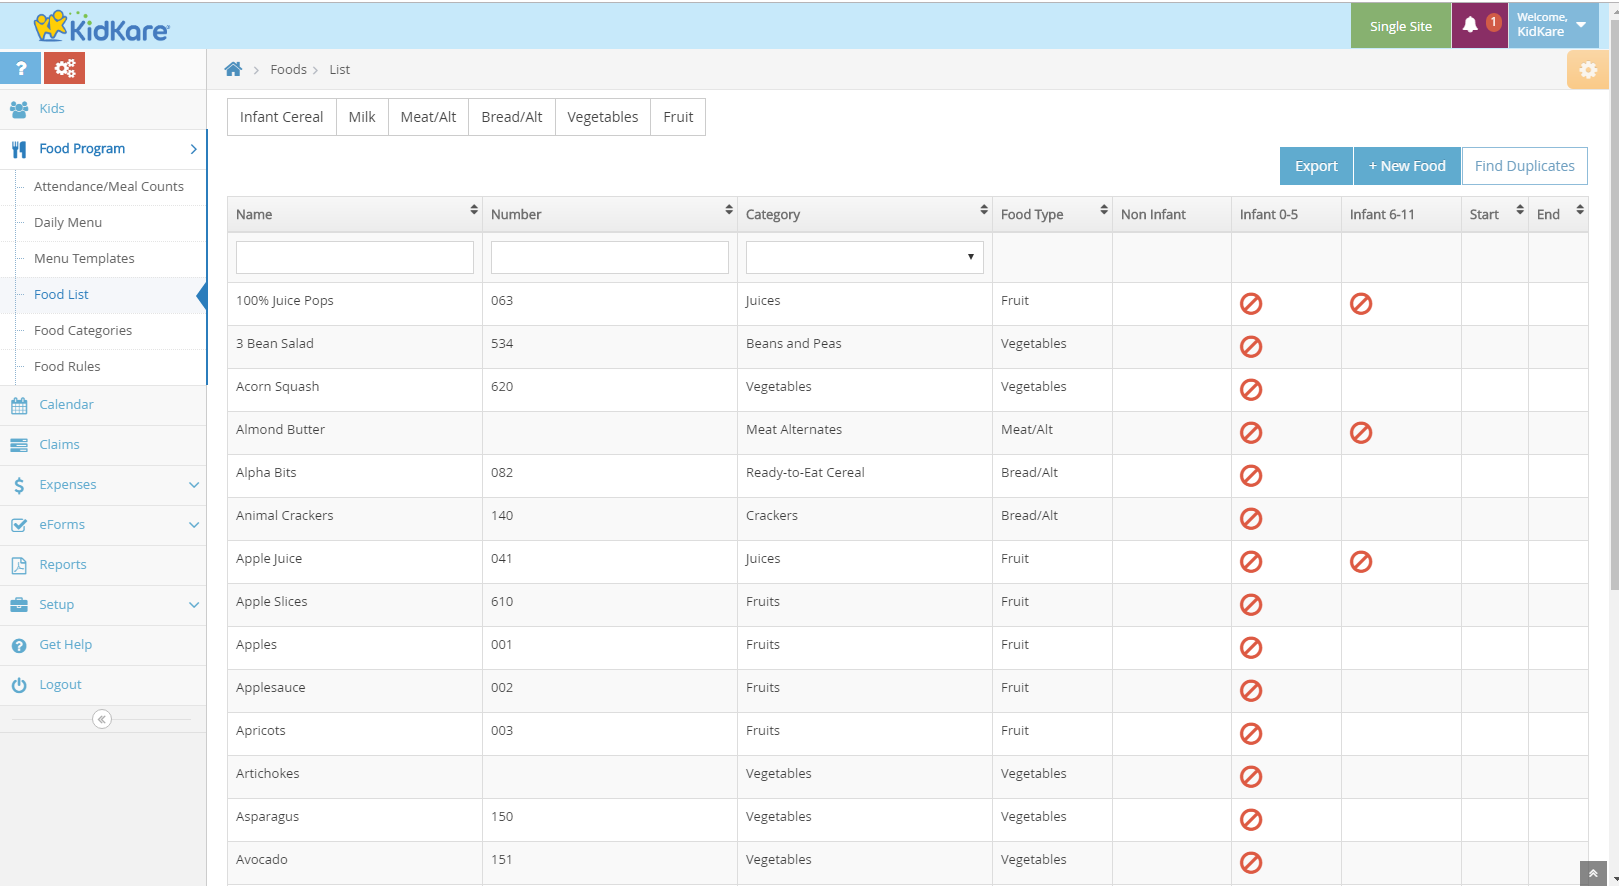Click the Kids group icon in sidebar
The width and height of the screenshot is (1619, 886).
19,109
